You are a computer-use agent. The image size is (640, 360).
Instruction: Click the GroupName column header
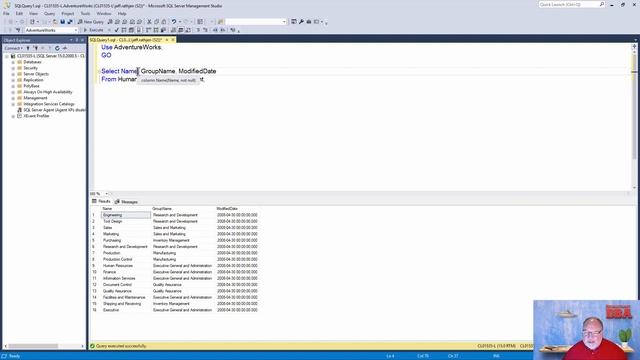[x=162, y=209]
